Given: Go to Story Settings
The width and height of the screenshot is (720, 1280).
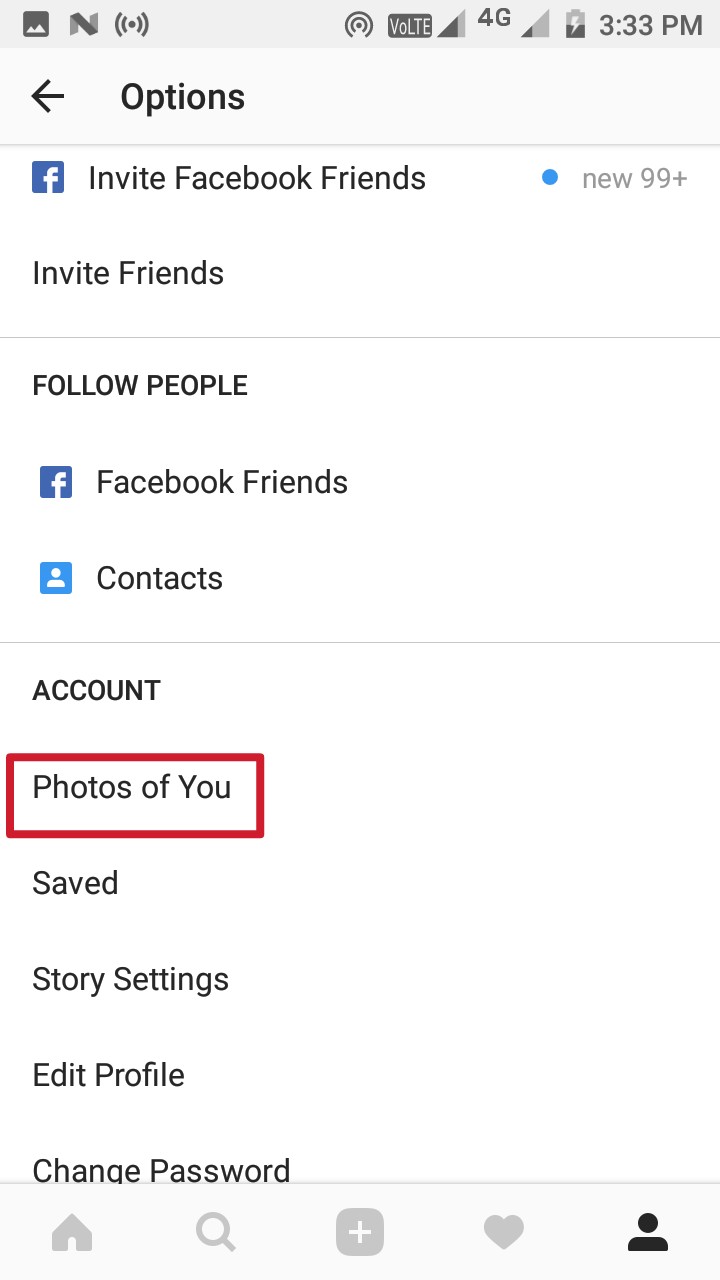Looking at the screenshot, I should coord(130,979).
